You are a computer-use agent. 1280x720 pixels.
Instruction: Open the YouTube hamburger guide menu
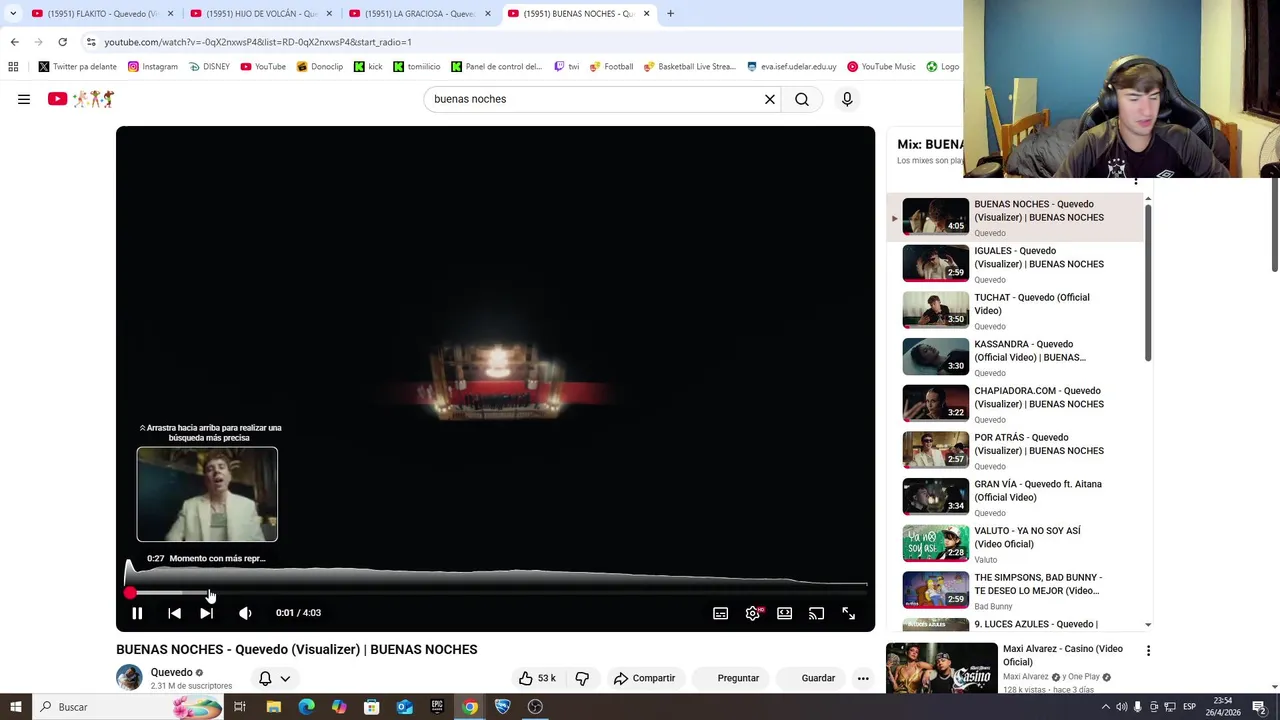coord(24,99)
